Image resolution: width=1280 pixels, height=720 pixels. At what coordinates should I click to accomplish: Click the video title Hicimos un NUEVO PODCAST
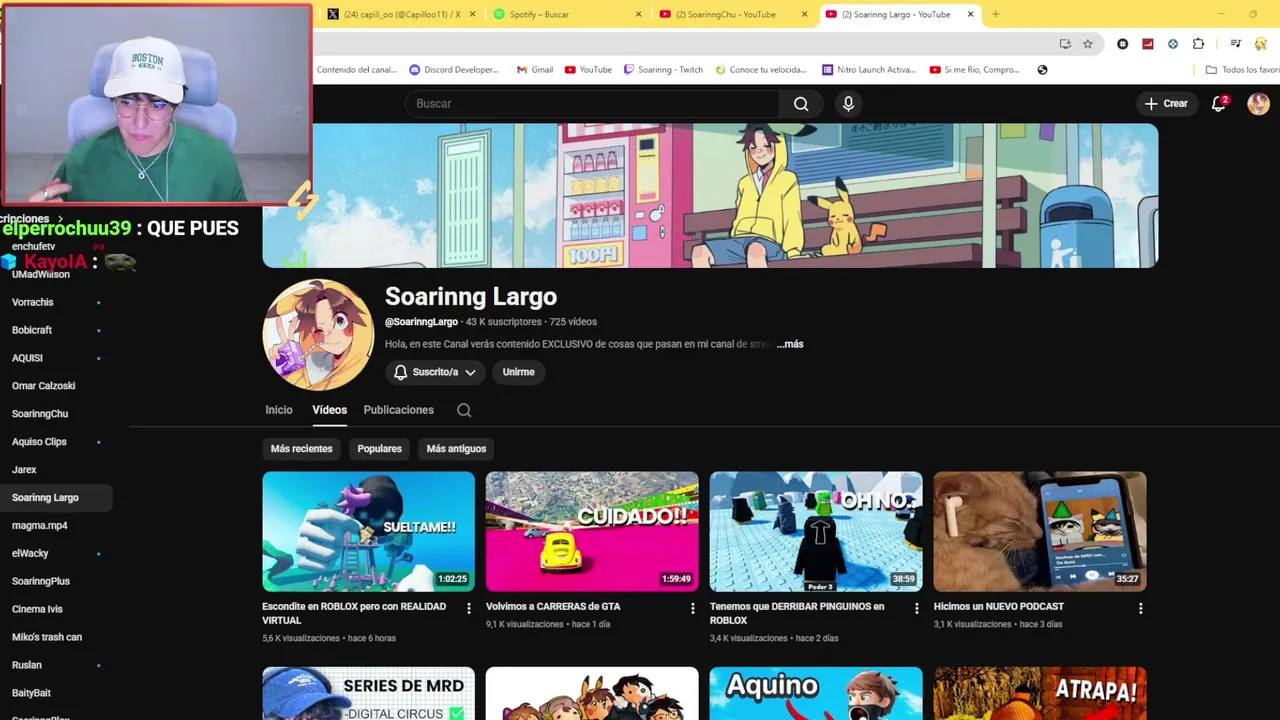click(x=998, y=607)
